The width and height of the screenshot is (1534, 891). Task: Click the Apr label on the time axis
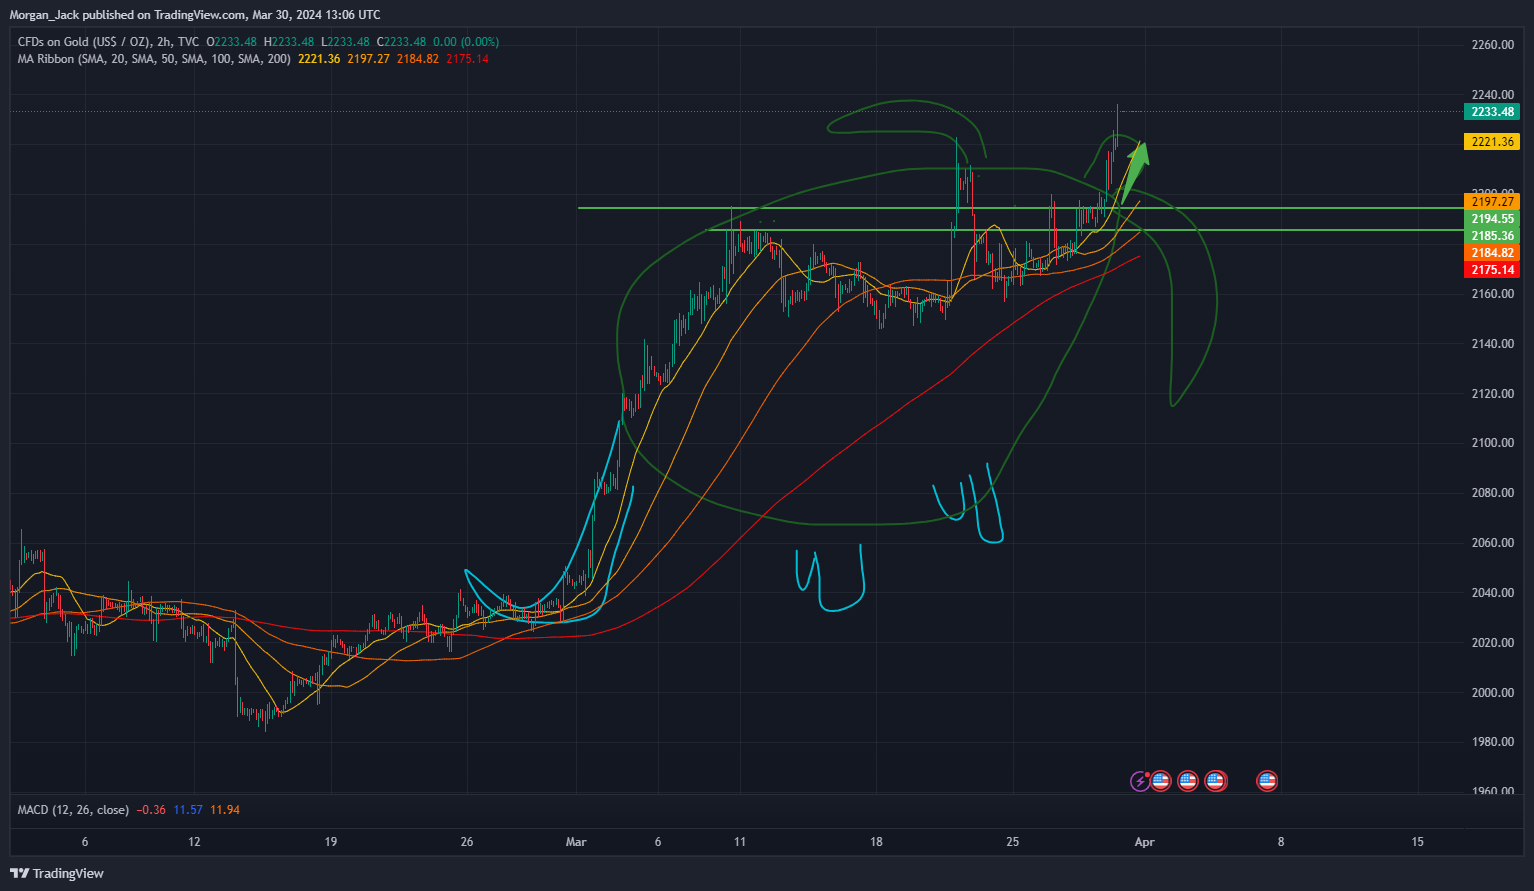coord(1145,842)
